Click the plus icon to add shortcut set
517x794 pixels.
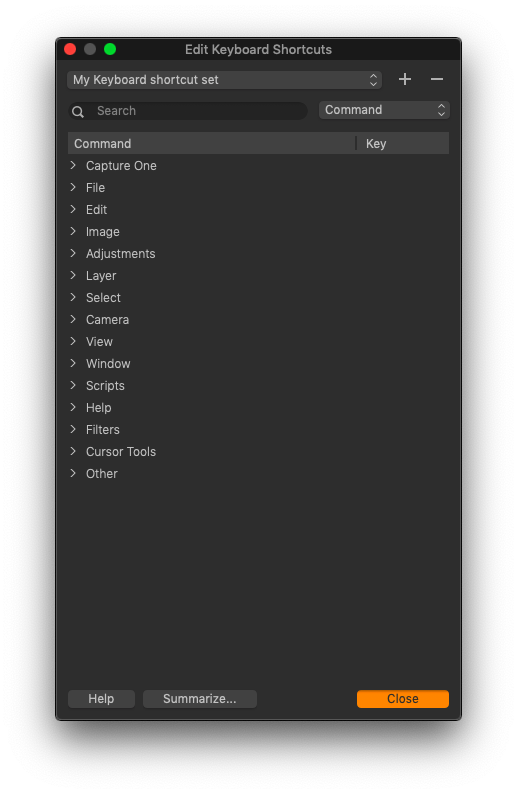click(x=405, y=80)
